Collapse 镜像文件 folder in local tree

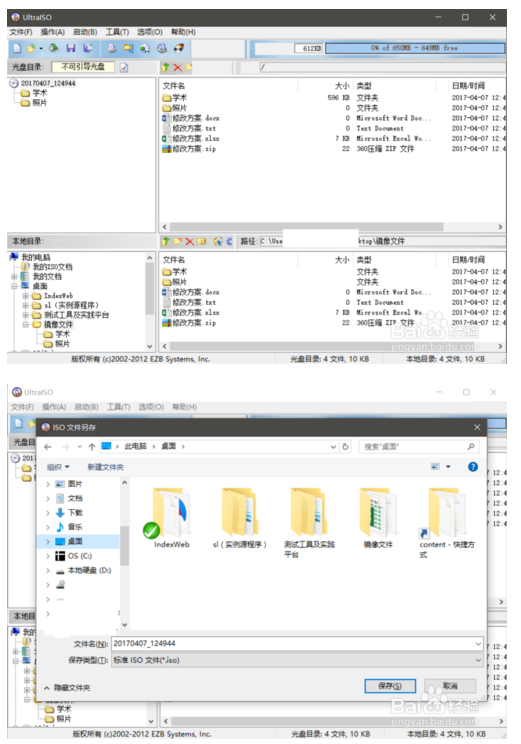tap(26, 325)
